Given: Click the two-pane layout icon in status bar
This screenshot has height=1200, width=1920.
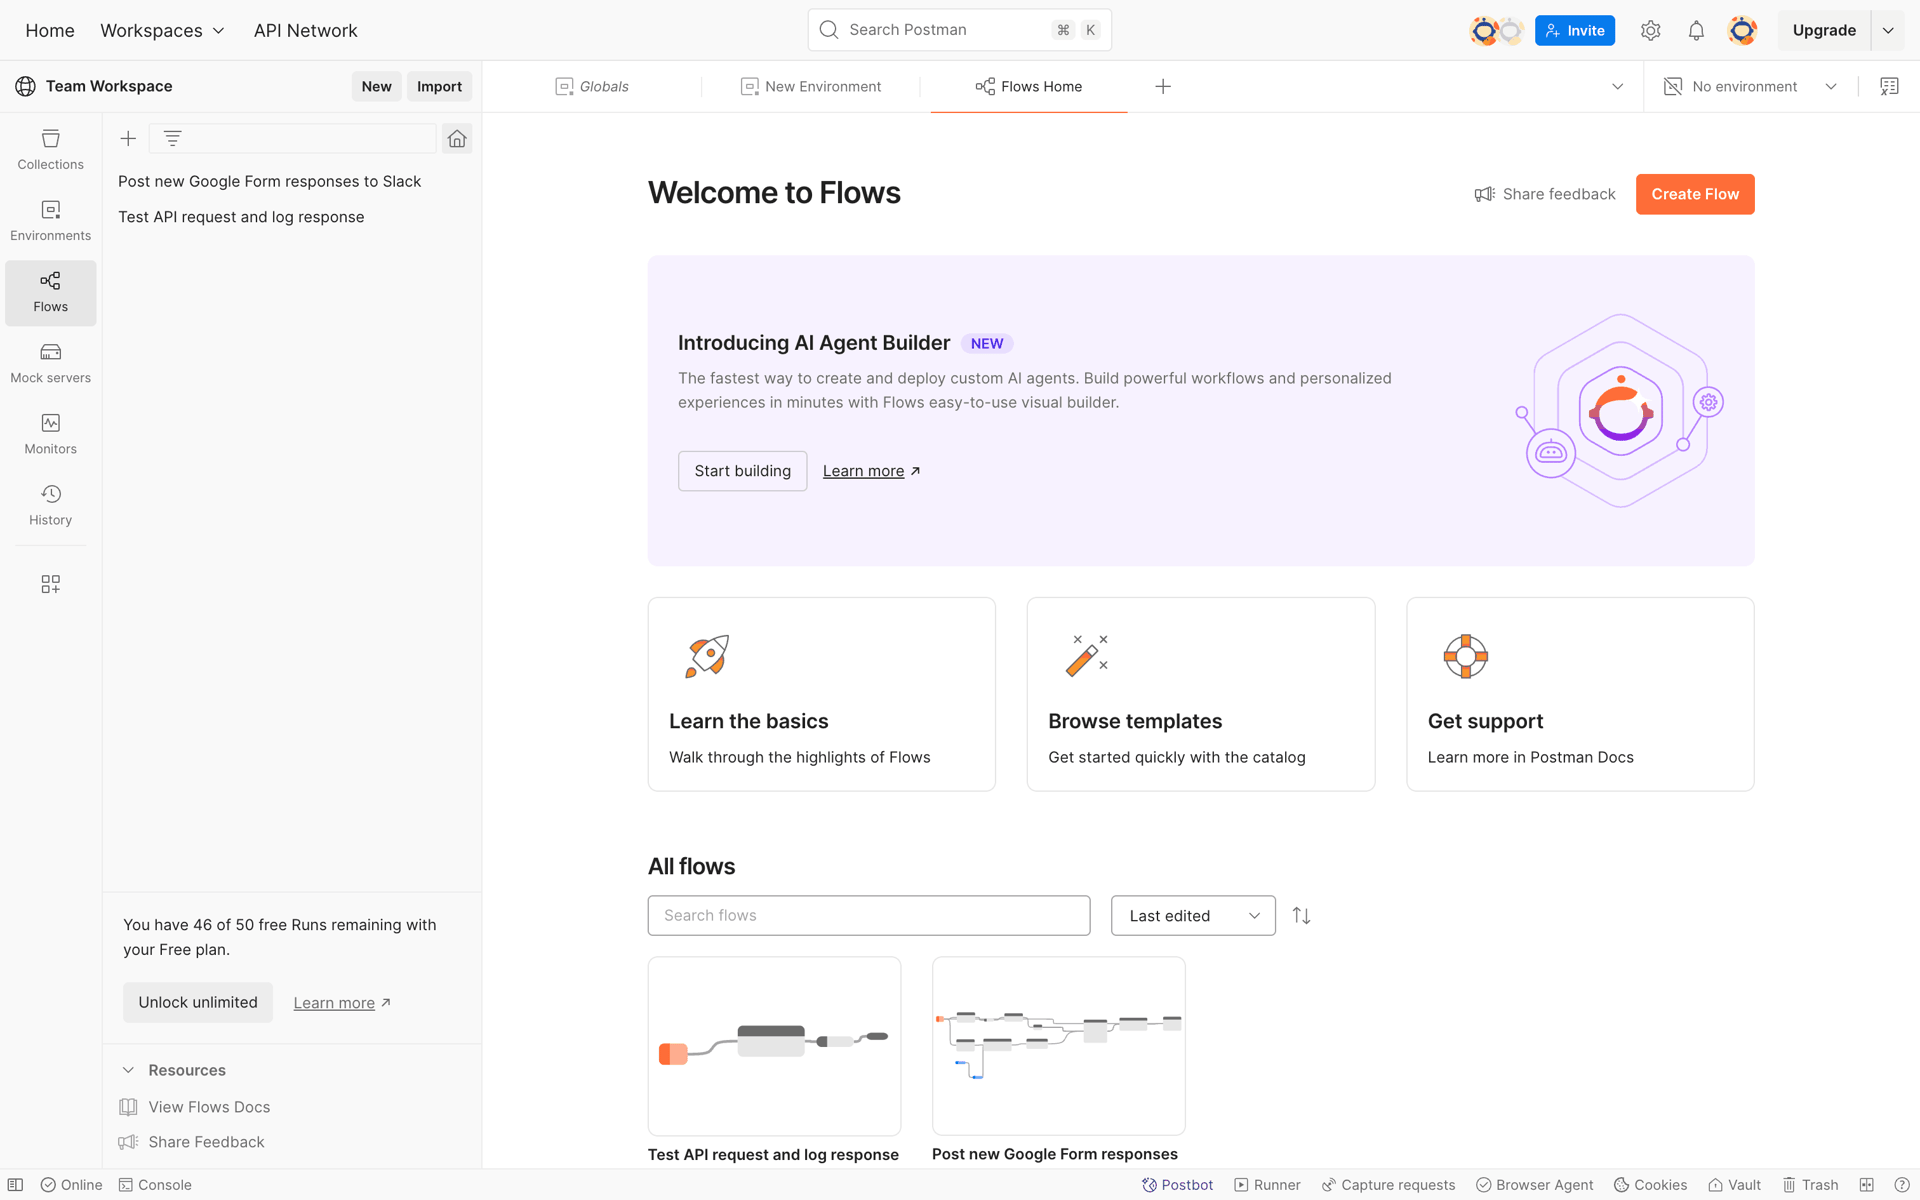Looking at the screenshot, I should [1866, 1185].
